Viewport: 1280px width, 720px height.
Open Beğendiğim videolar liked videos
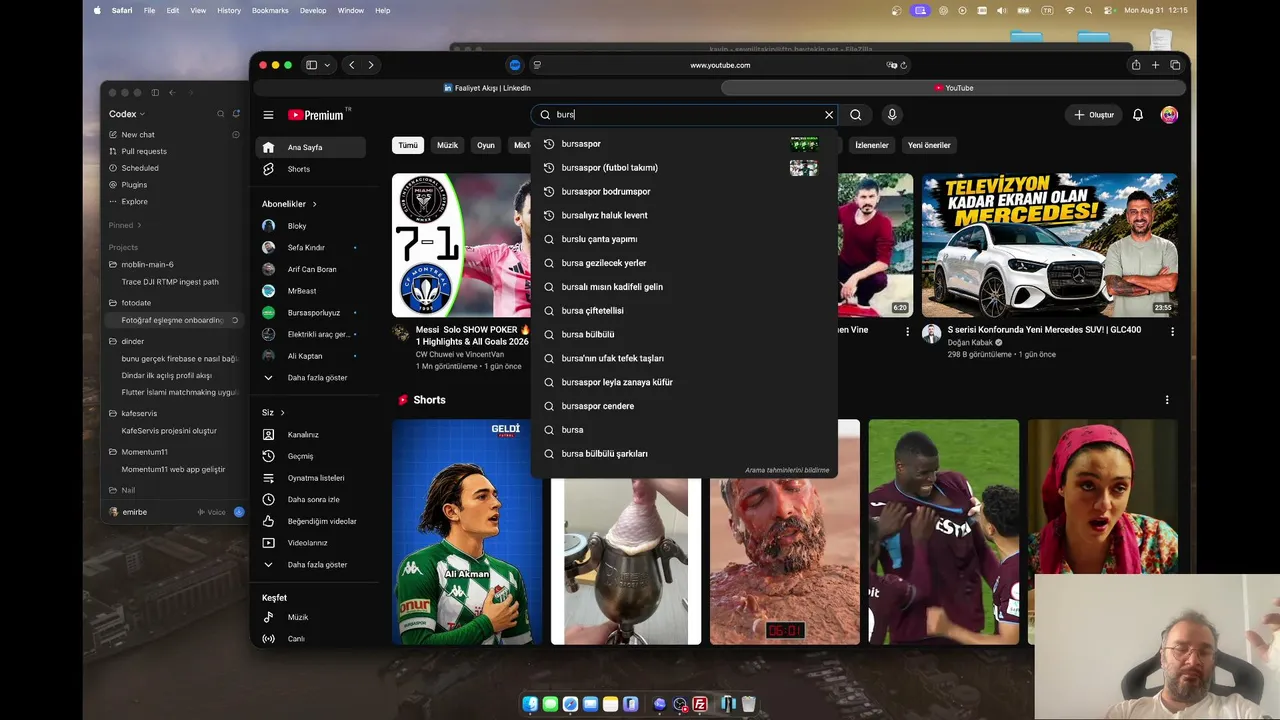click(x=310, y=521)
